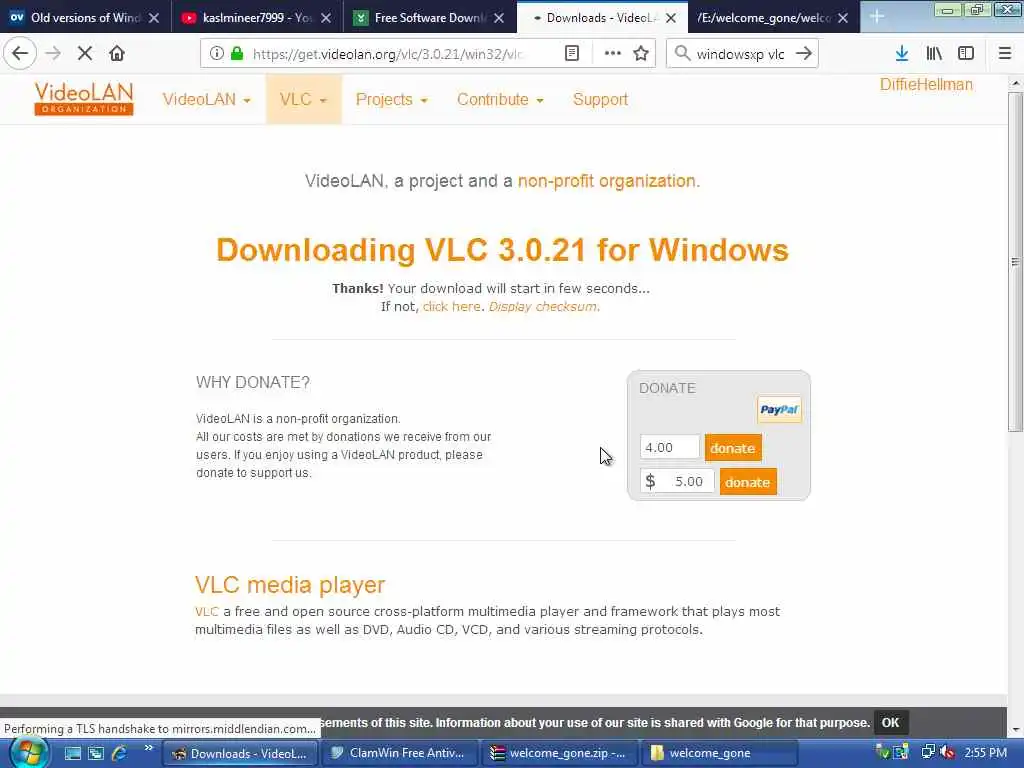The height and width of the screenshot is (768, 1024).
Task: Click the PayPal logo in donate box
Action: click(x=779, y=409)
